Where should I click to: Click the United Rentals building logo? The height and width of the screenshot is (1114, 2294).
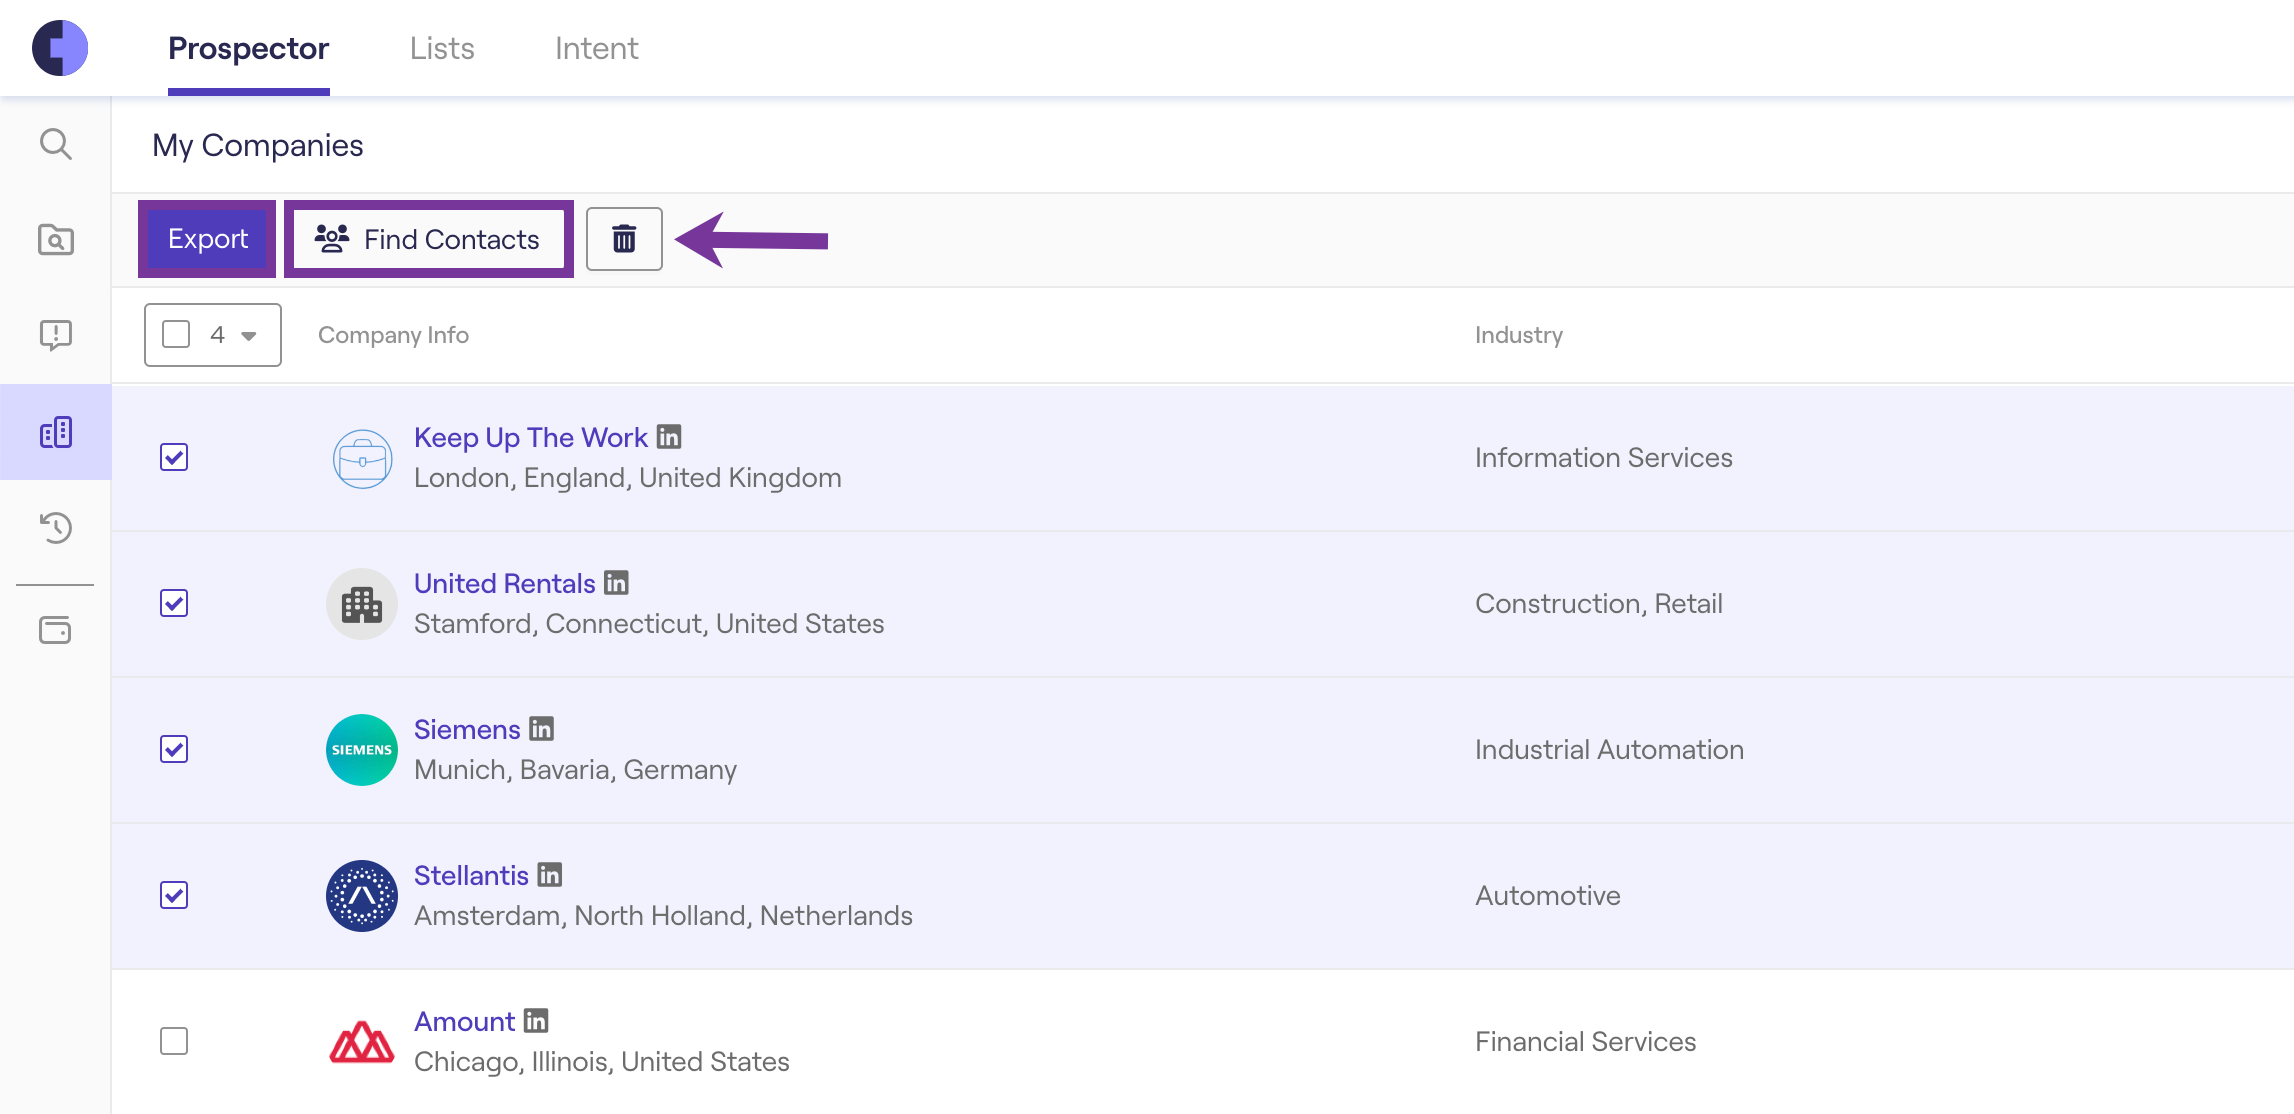point(362,604)
